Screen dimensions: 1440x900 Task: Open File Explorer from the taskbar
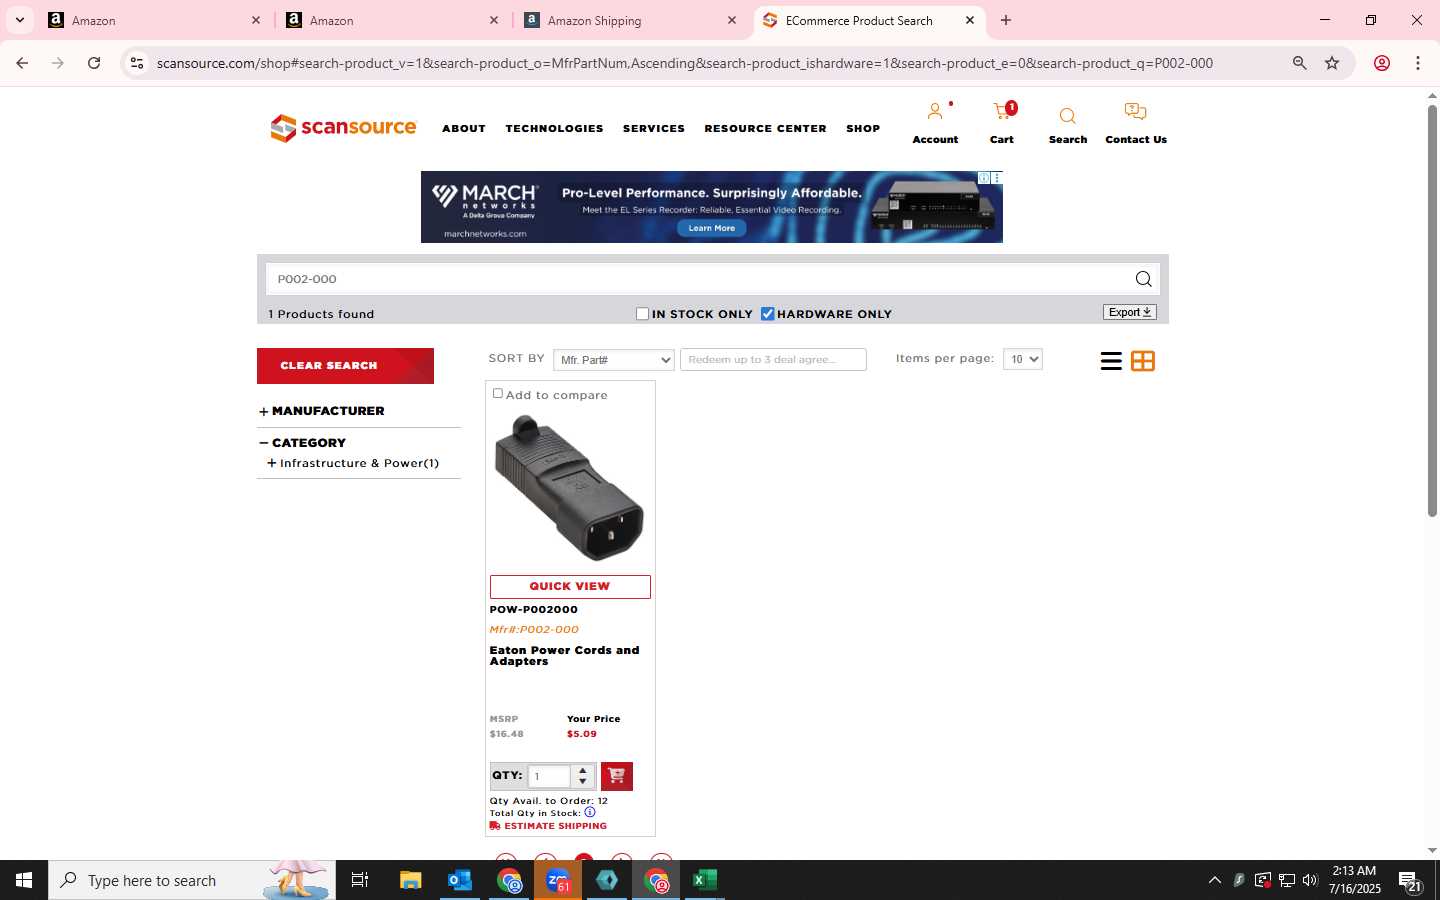pos(410,880)
